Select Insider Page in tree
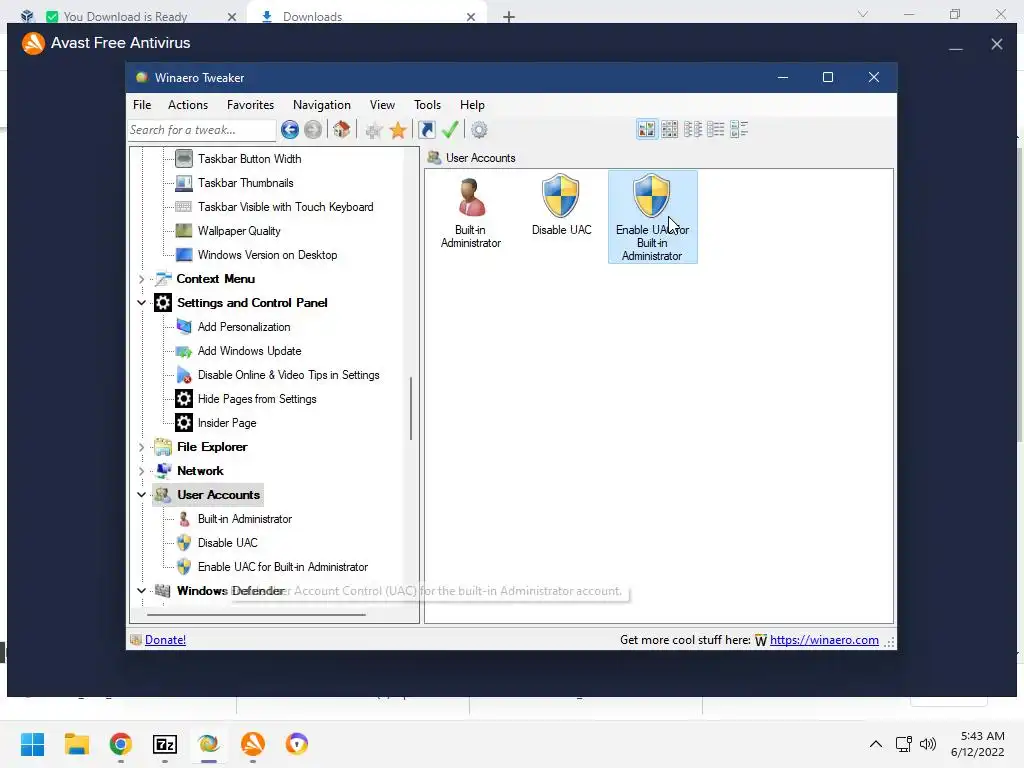The image size is (1024, 768). point(227,423)
